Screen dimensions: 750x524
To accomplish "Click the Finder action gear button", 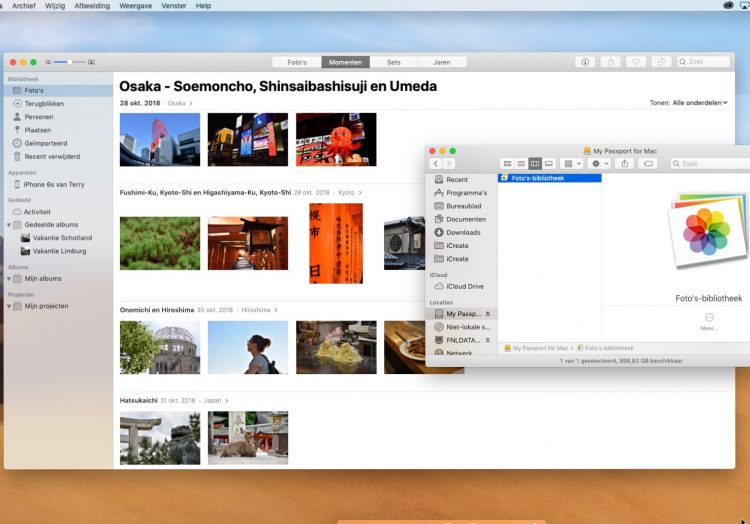I will click(600, 163).
